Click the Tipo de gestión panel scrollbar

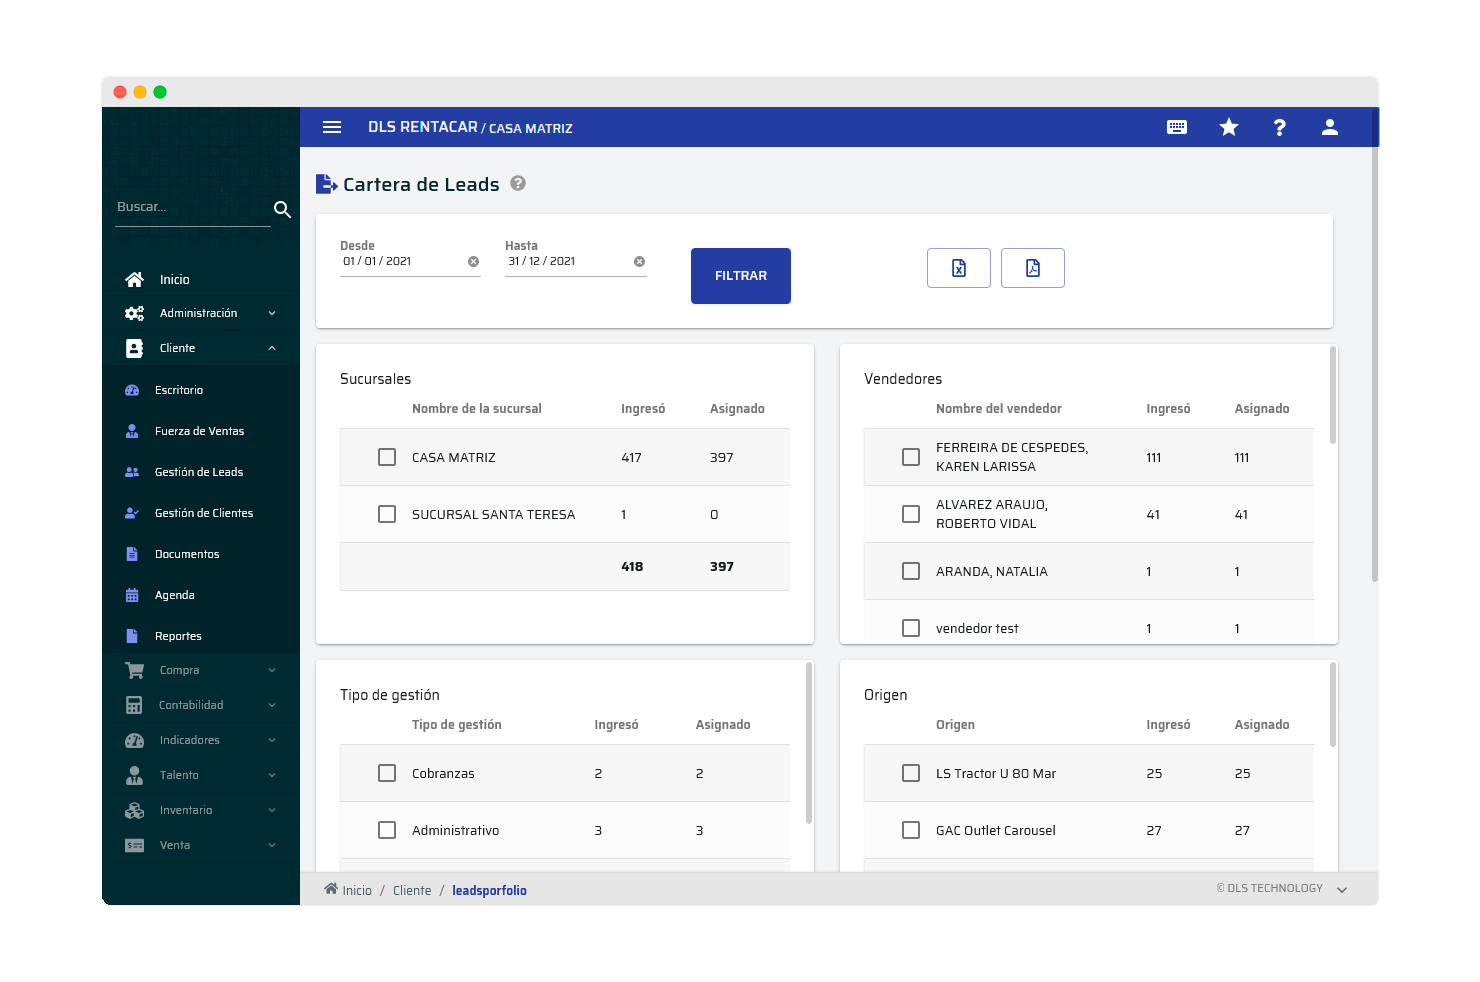tap(809, 743)
